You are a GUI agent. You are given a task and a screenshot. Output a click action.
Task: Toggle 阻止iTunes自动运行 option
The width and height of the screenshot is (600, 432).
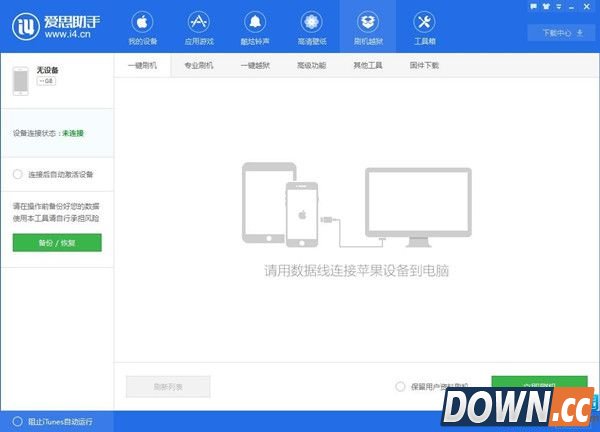pyautogui.click(x=18, y=422)
